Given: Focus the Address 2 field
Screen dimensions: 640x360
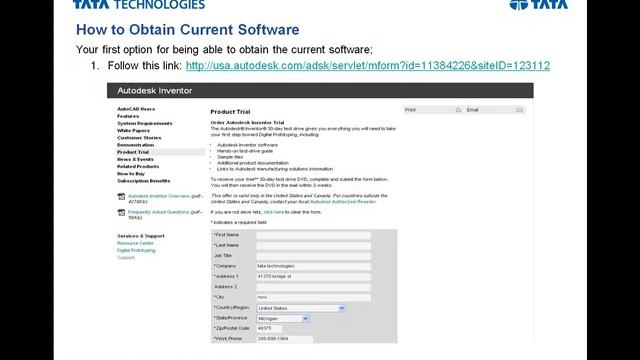Looking at the screenshot, I should pyautogui.click(x=313, y=287).
